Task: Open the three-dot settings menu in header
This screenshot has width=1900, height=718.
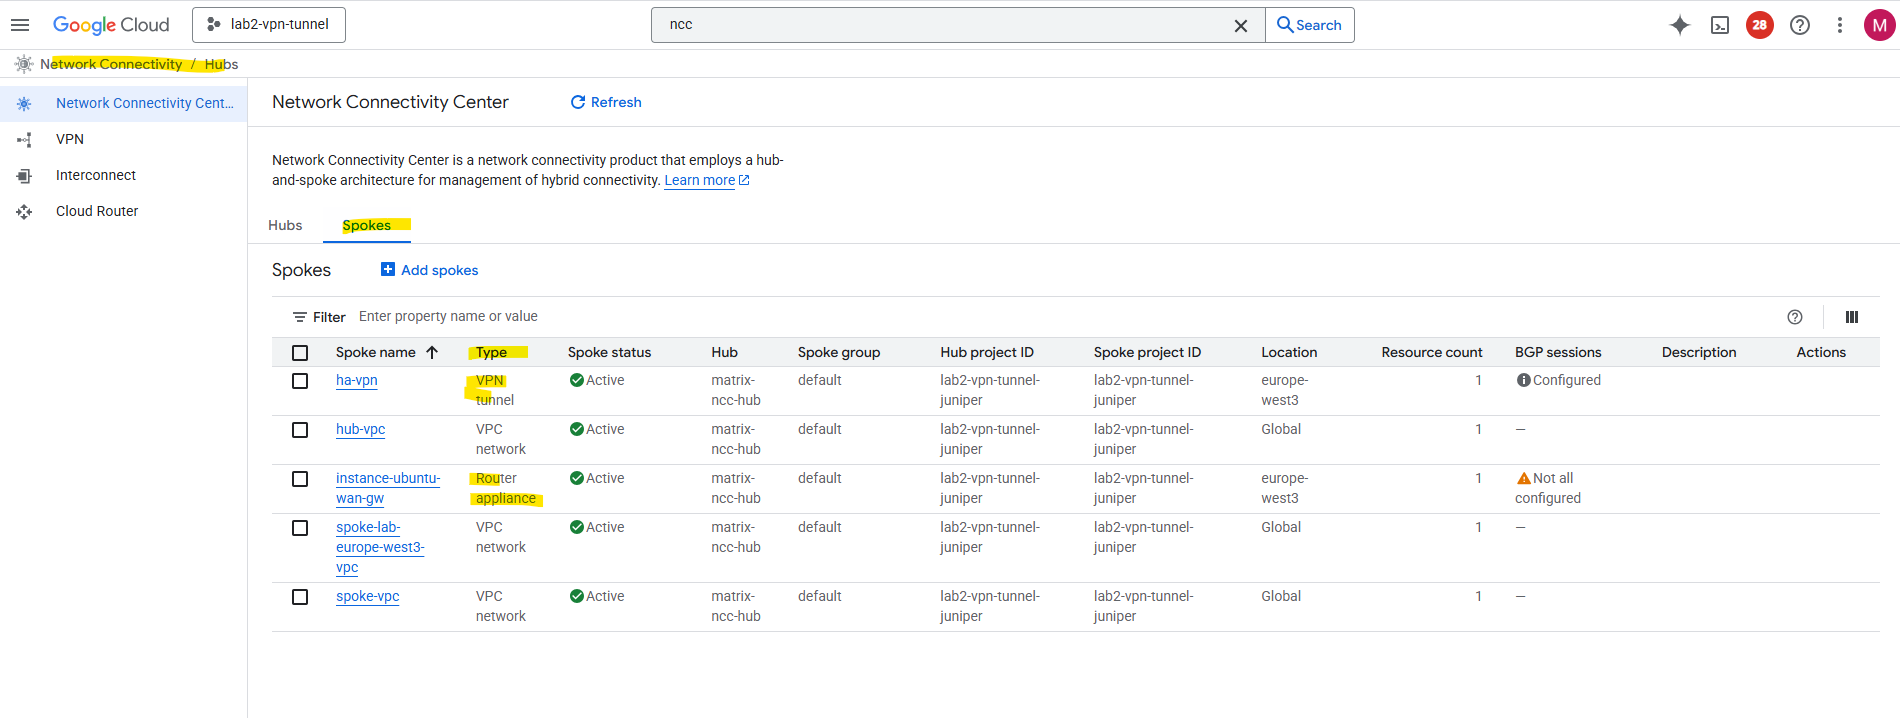Action: 1840,25
